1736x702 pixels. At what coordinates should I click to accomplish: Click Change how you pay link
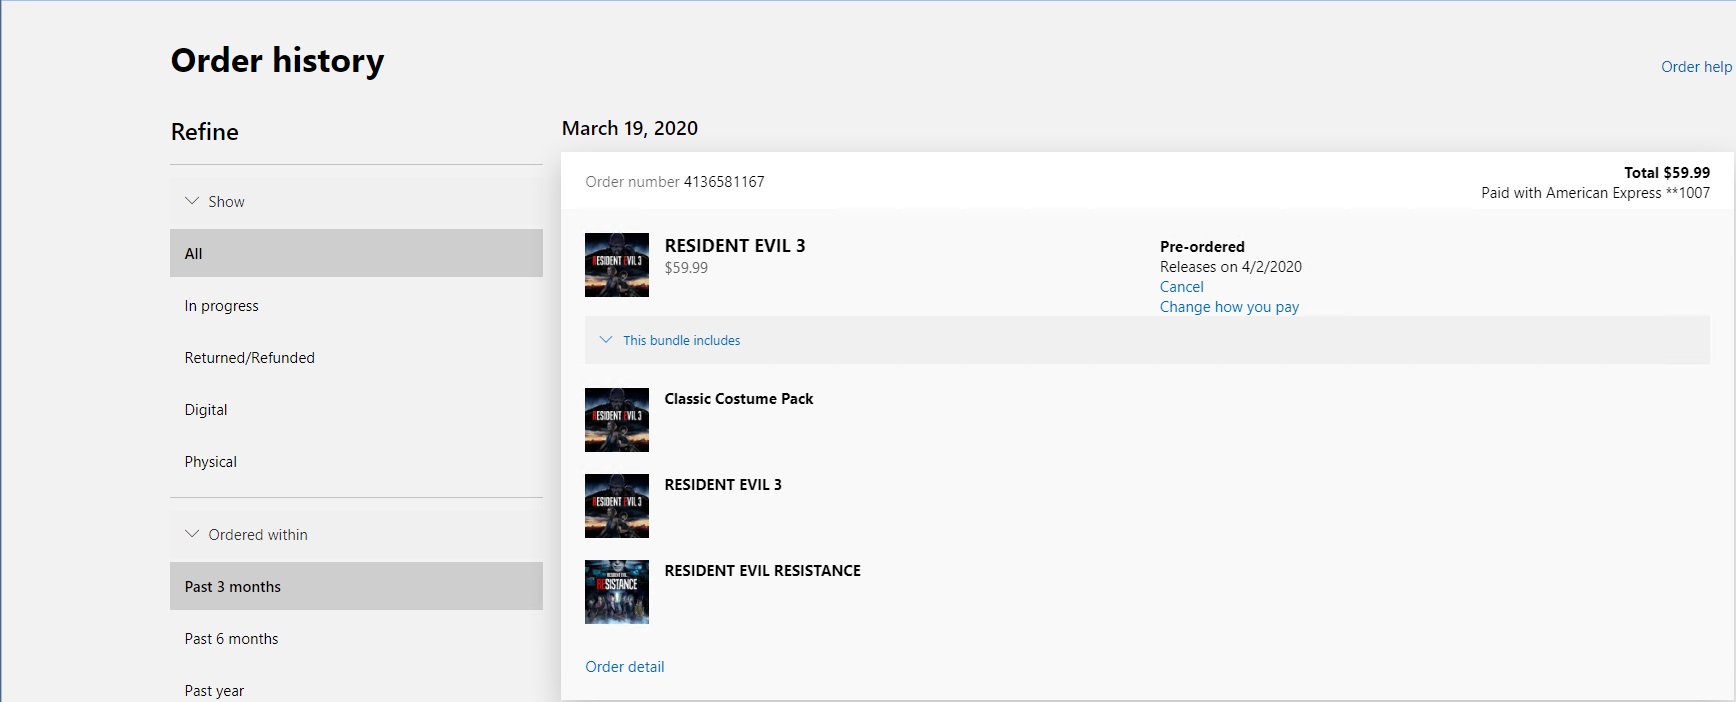point(1229,307)
